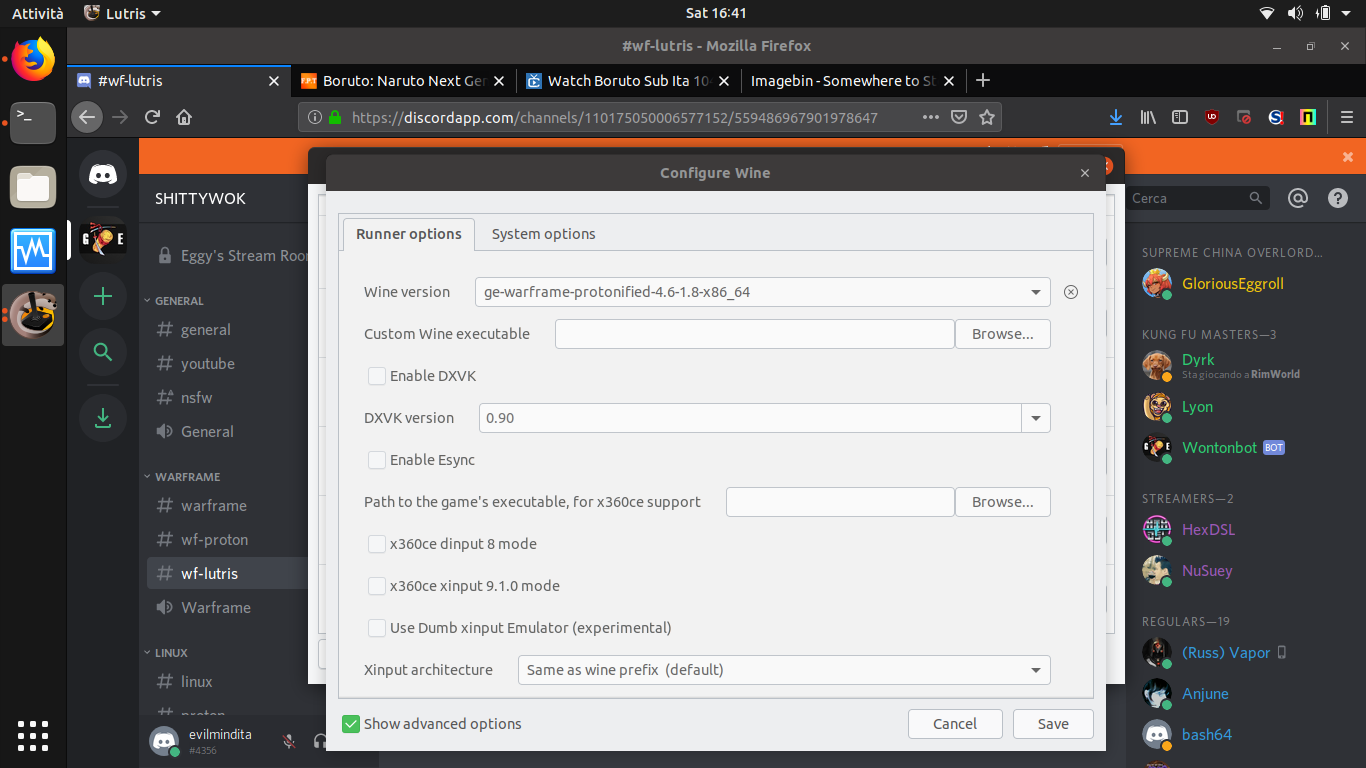Dismiss orange Discord notice banner

1348,157
